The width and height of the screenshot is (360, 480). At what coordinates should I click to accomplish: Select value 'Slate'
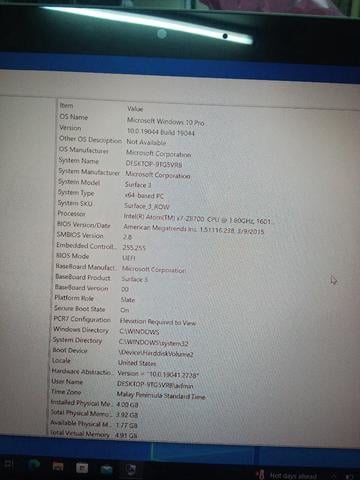(x=128, y=300)
